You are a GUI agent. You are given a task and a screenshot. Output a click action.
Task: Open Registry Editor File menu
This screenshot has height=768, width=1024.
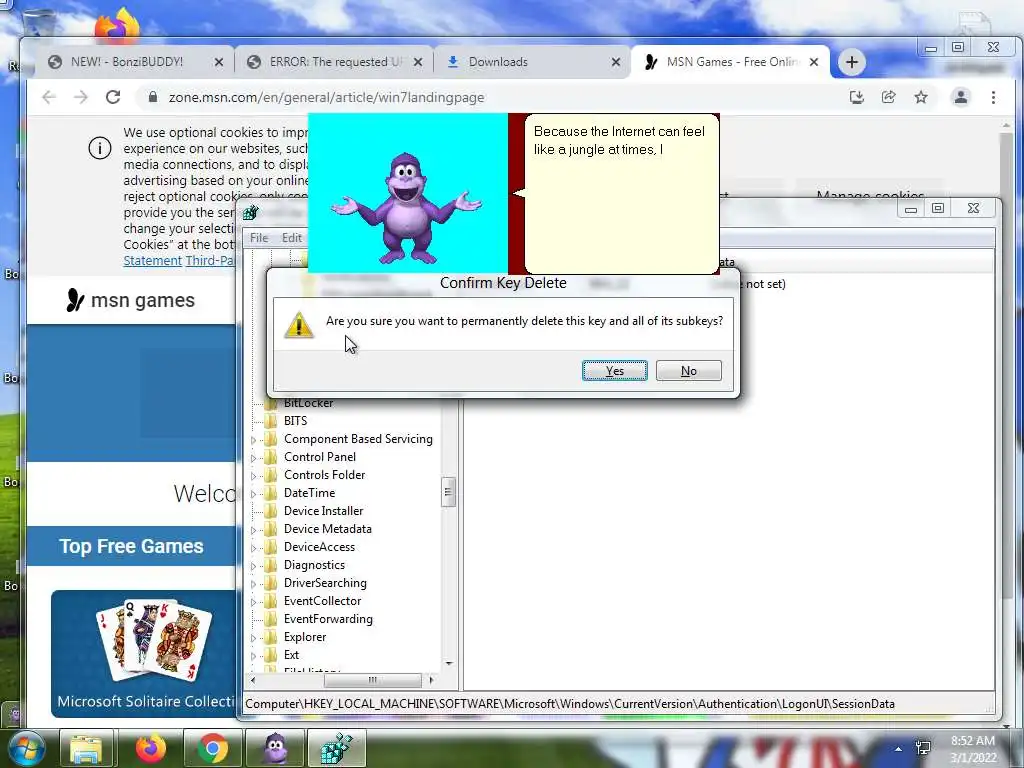pyautogui.click(x=259, y=238)
